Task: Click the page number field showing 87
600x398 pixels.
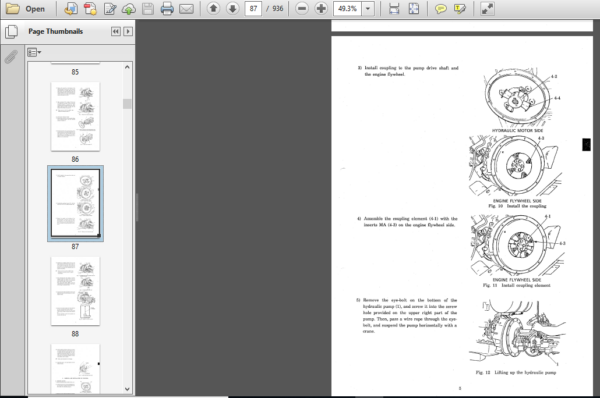Action: point(253,8)
